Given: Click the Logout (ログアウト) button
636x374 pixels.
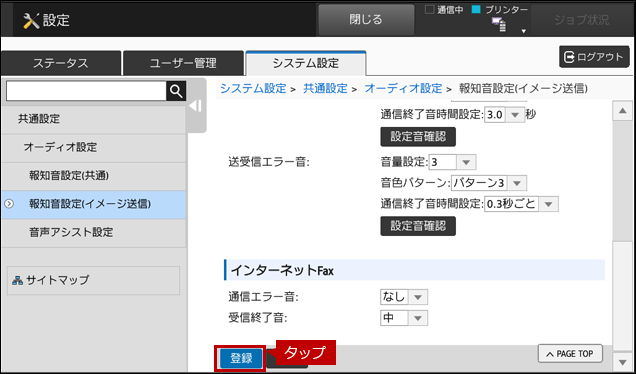Looking at the screenshot, I should point(594,57).
